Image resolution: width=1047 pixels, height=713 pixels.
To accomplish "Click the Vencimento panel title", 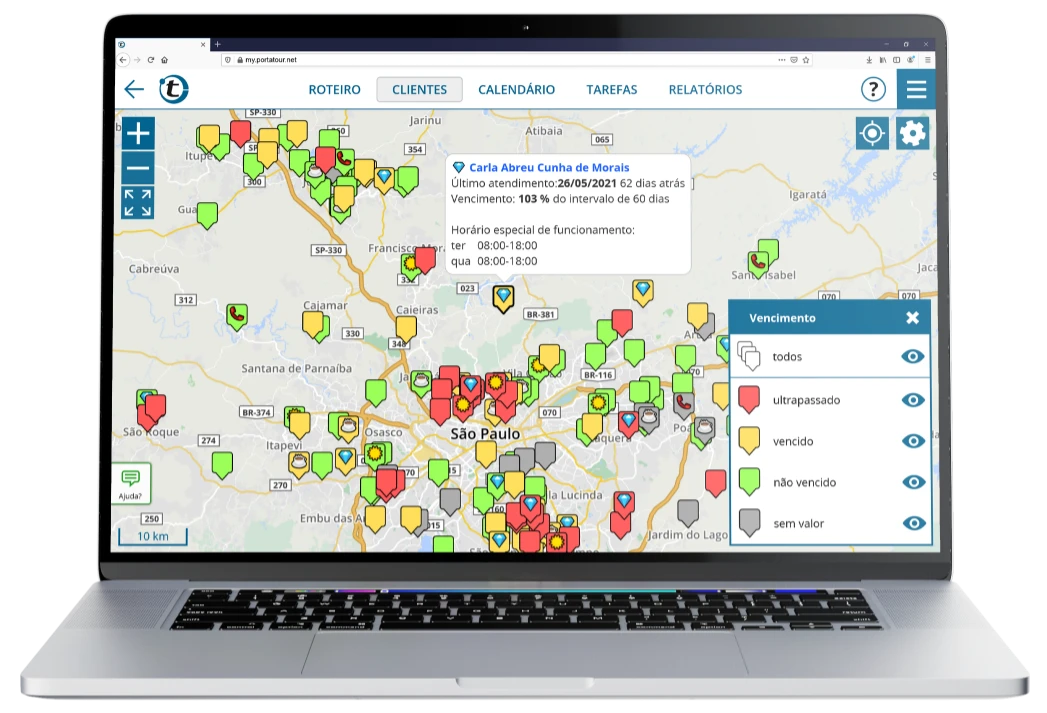I will click(782, 318).
